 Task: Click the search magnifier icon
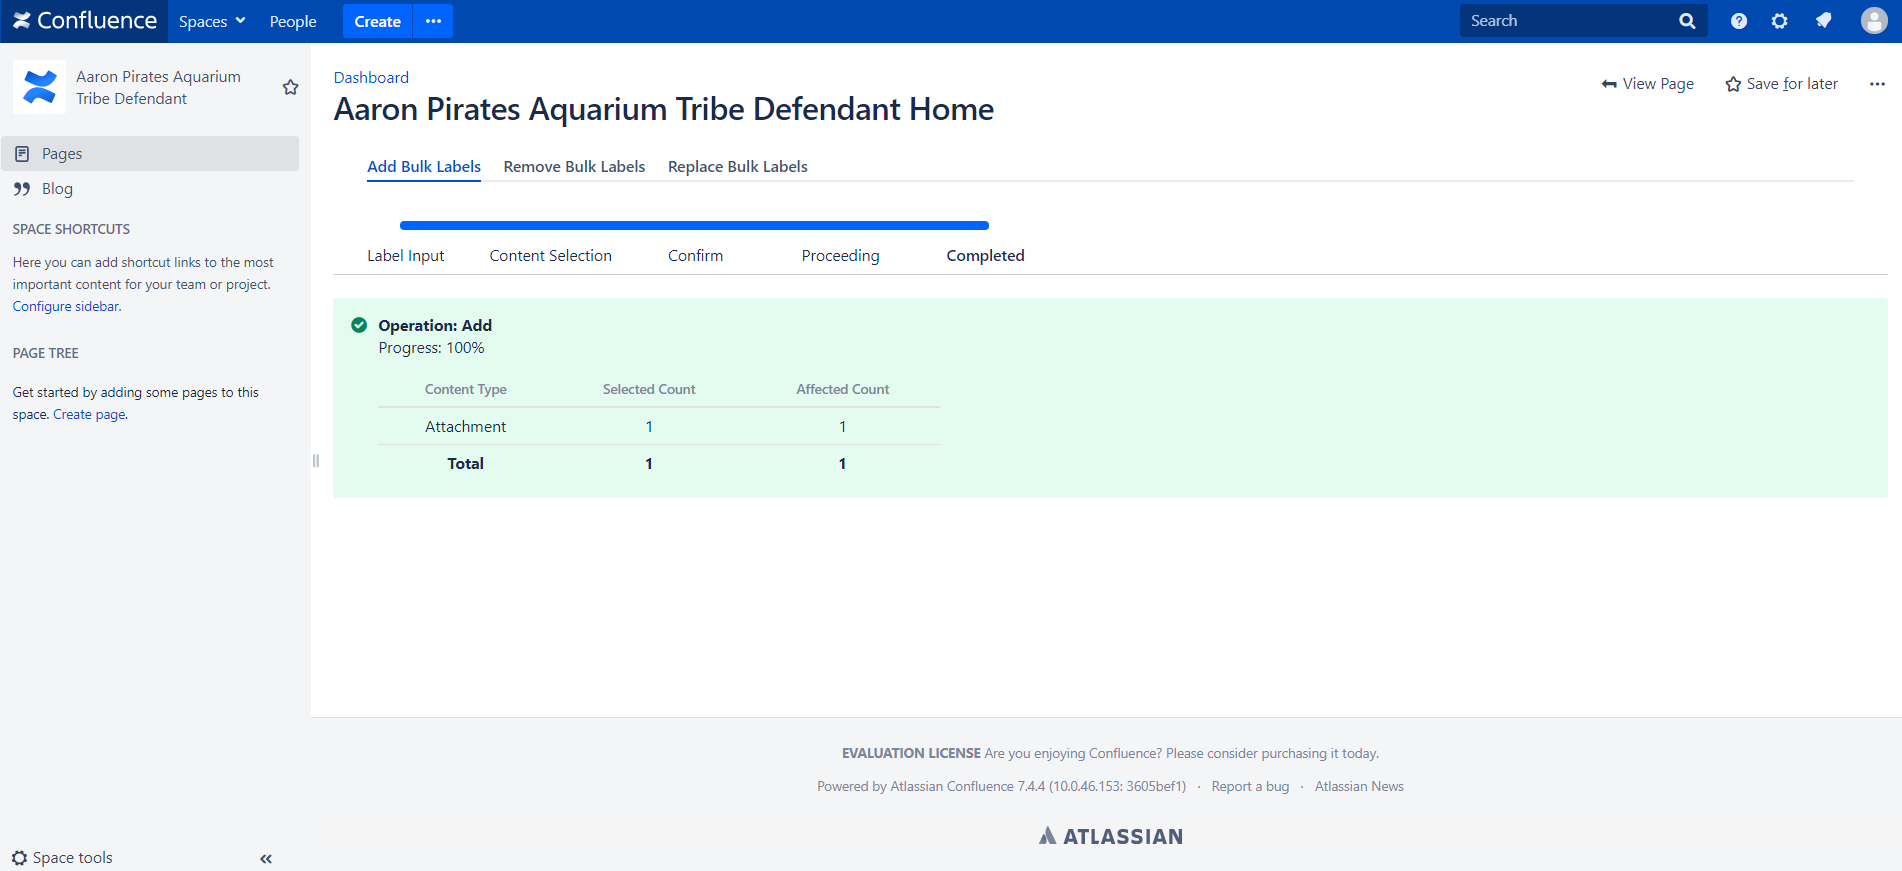[x=1687, y=21]
